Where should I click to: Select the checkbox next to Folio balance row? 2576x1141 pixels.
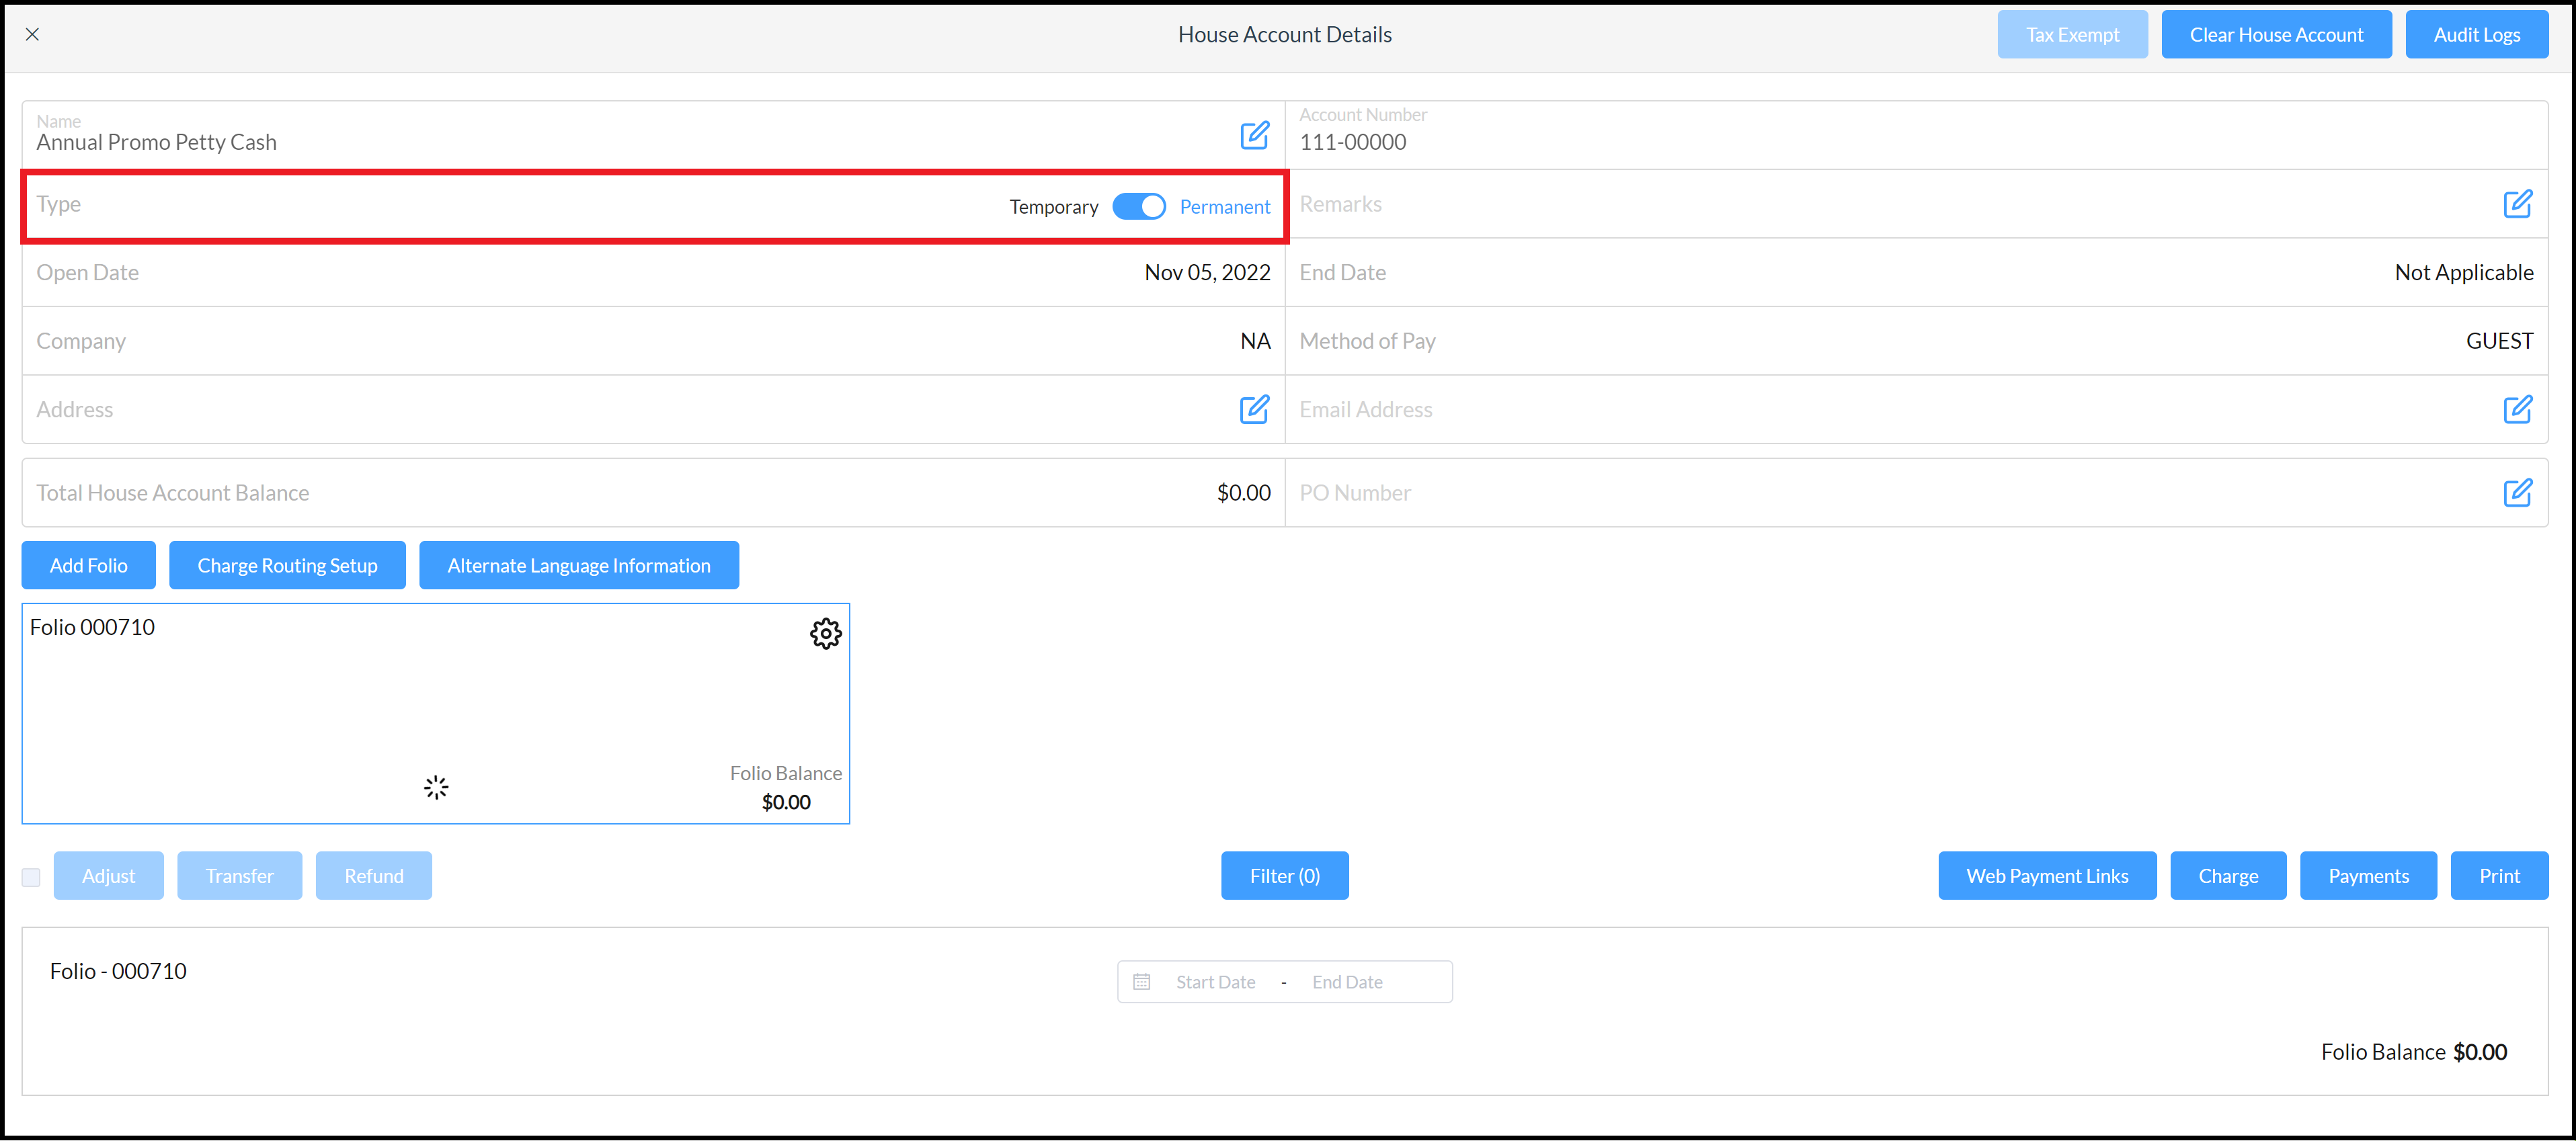33,875
